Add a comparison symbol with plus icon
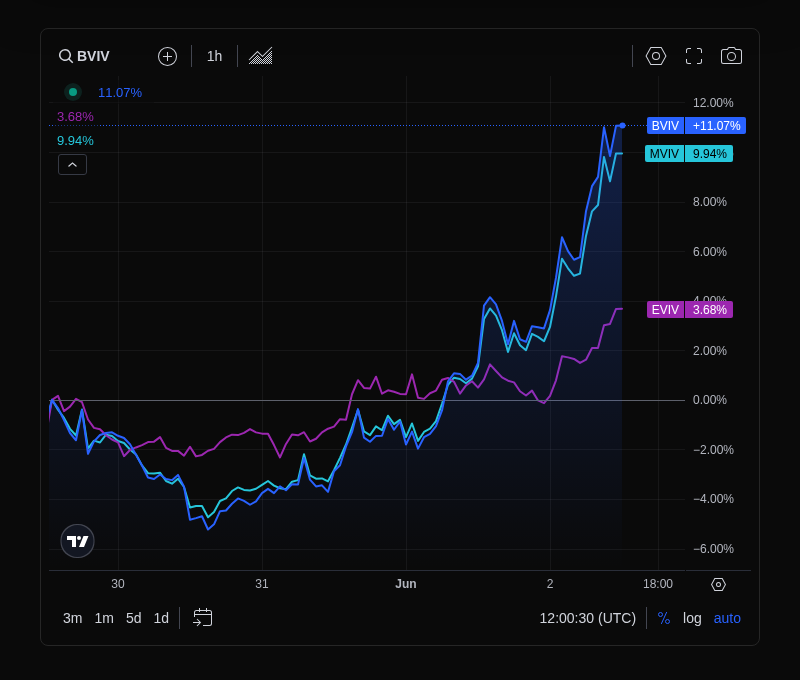800x680 pixels. pyautogui.click(x=167, y=56)
